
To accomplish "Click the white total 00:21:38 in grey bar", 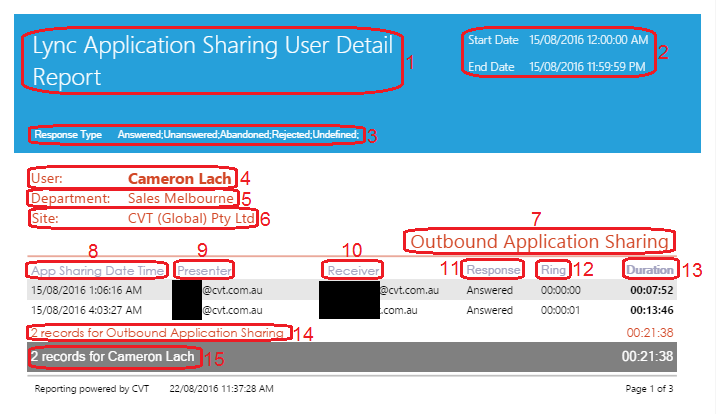I will [648, 356].
